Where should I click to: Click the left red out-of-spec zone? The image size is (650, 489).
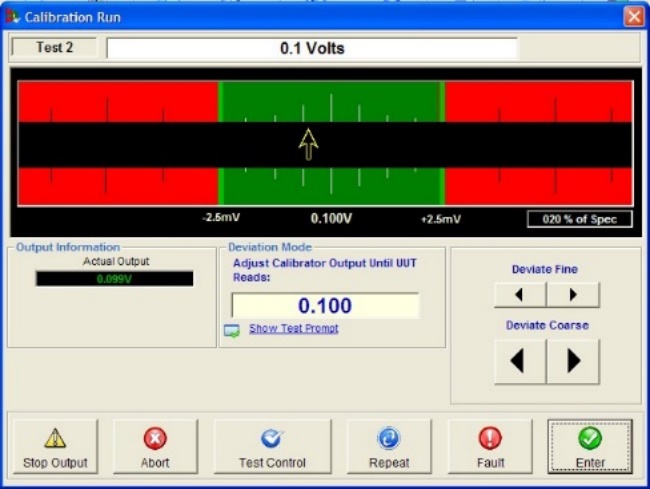click(x=117, y=101)
